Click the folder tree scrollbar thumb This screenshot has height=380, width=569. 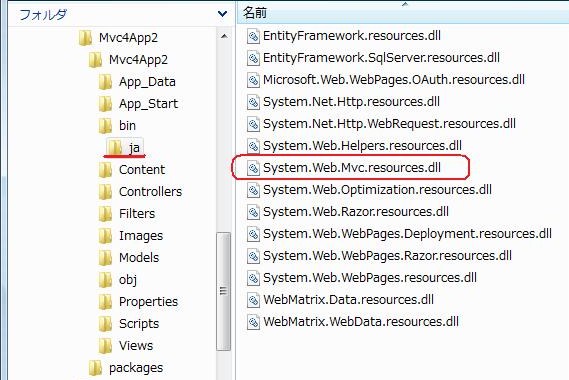pos(224,291)
